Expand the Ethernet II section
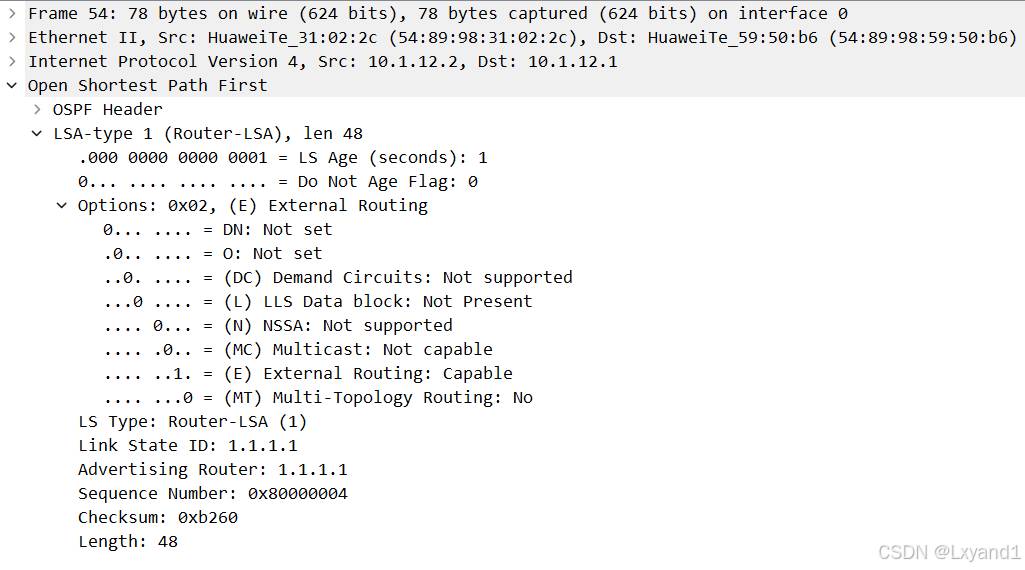 pos(12,38)
